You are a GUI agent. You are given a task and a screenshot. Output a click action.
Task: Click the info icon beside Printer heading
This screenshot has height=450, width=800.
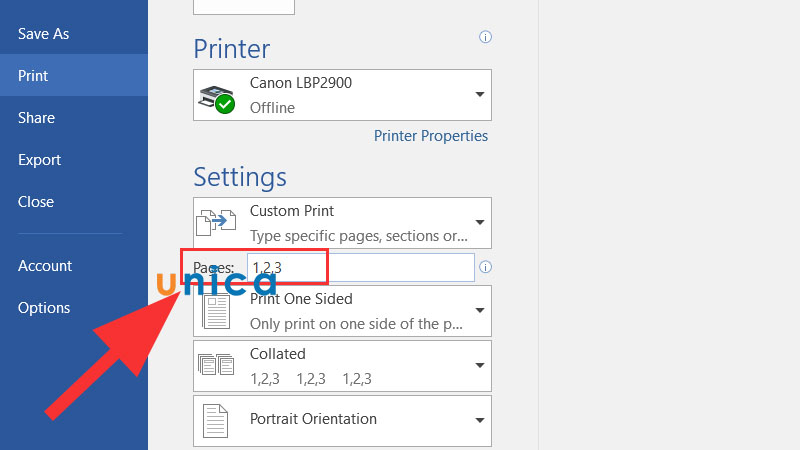click(485, 37)
